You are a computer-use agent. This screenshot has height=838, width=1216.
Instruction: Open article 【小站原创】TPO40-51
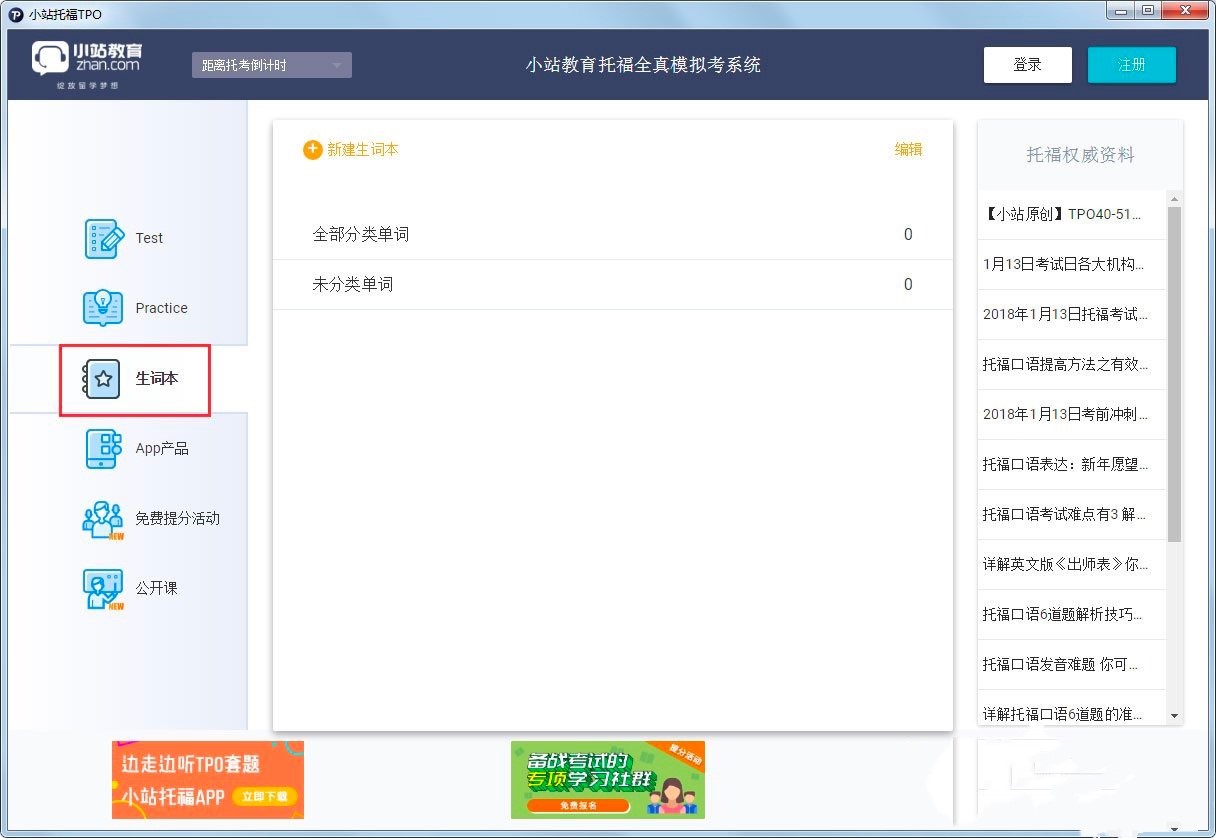(x=1072, y=215)
